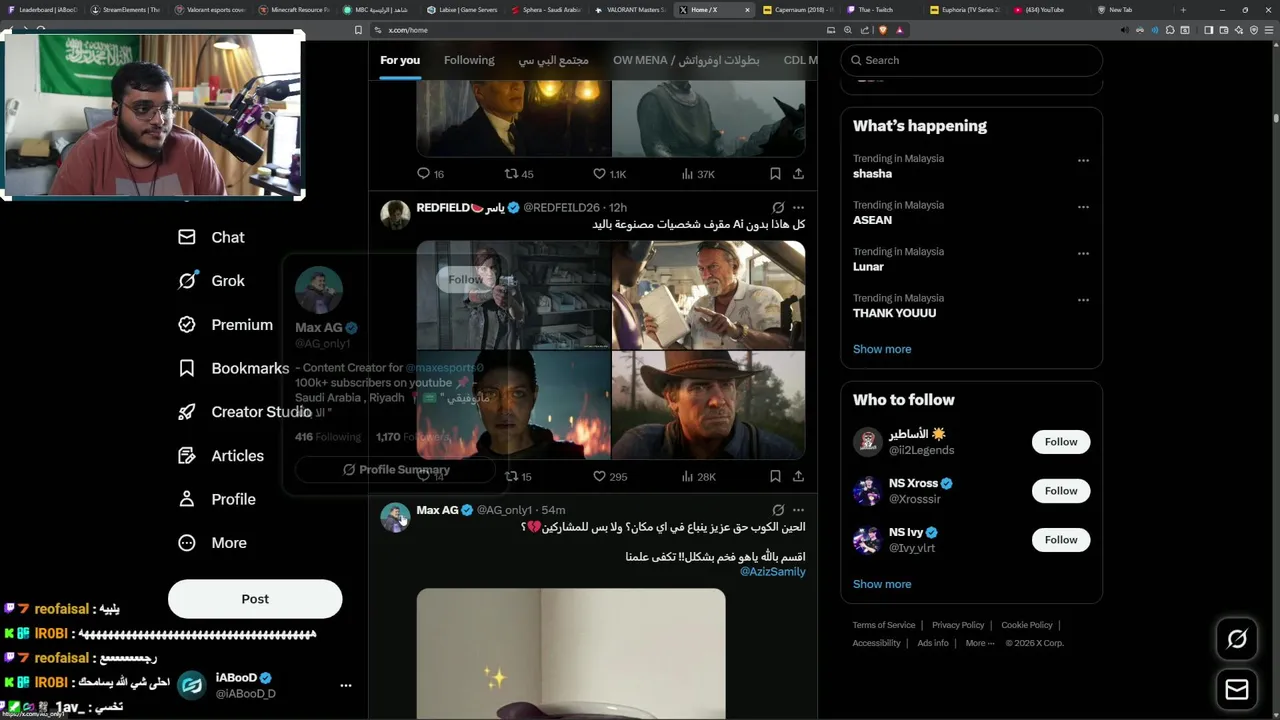Like the REDFIELD post with 295 likes
The height and width of the screenshot is (720, 1280).
610,476
